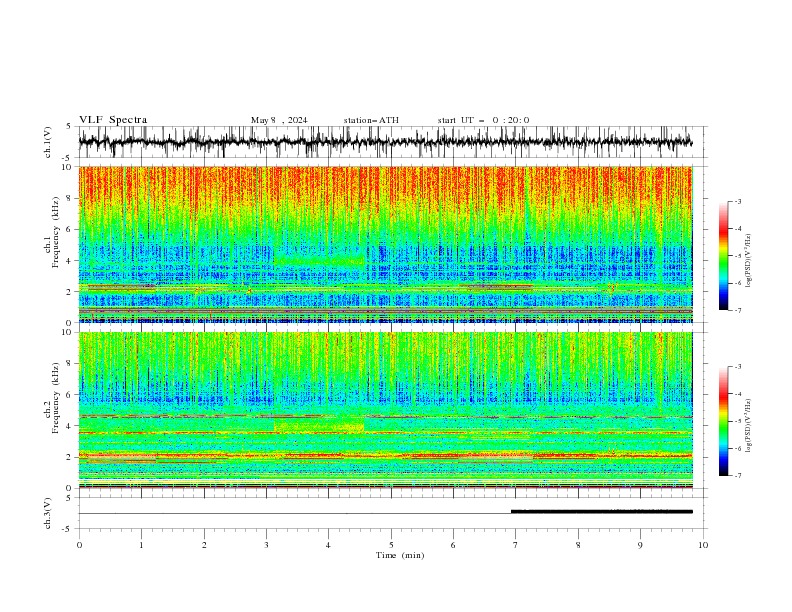This screenshot has width=792, height=612.
Task: Click the "-7" label on ch.2 colorbar
Action: coord(737,475)
